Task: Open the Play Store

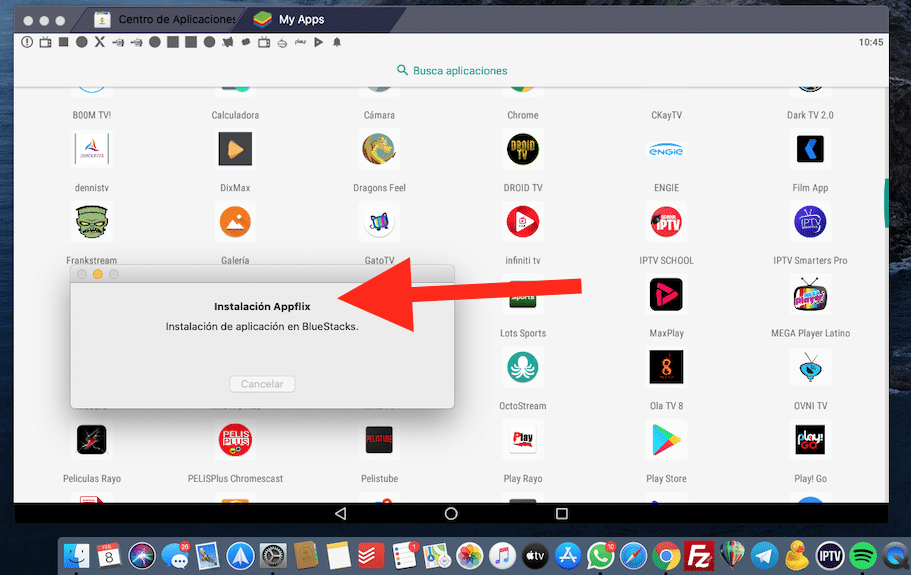Action: tap(666, 440)
